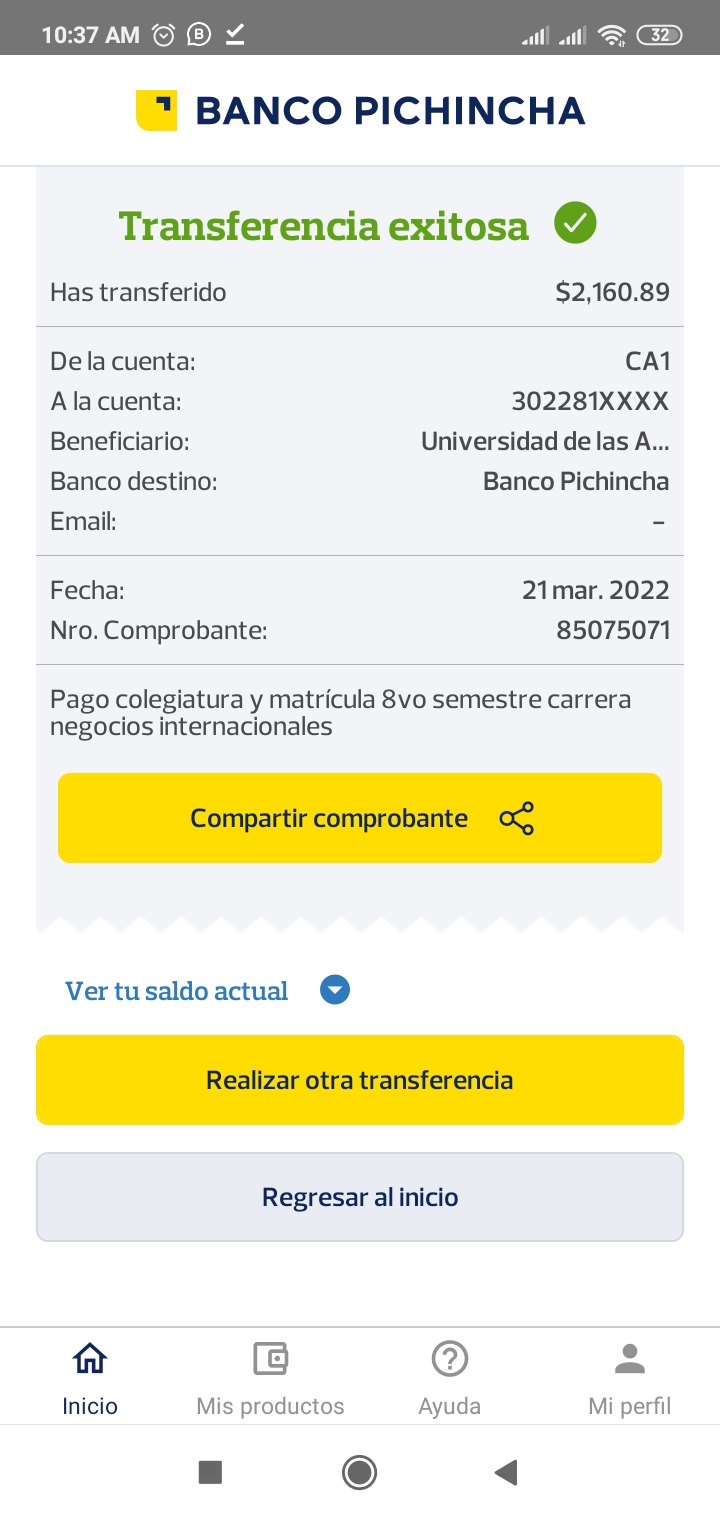Screen dimensions: 720x1520
Task: Tap the Banco Pichincha logo icon
Action: (156, 110)
